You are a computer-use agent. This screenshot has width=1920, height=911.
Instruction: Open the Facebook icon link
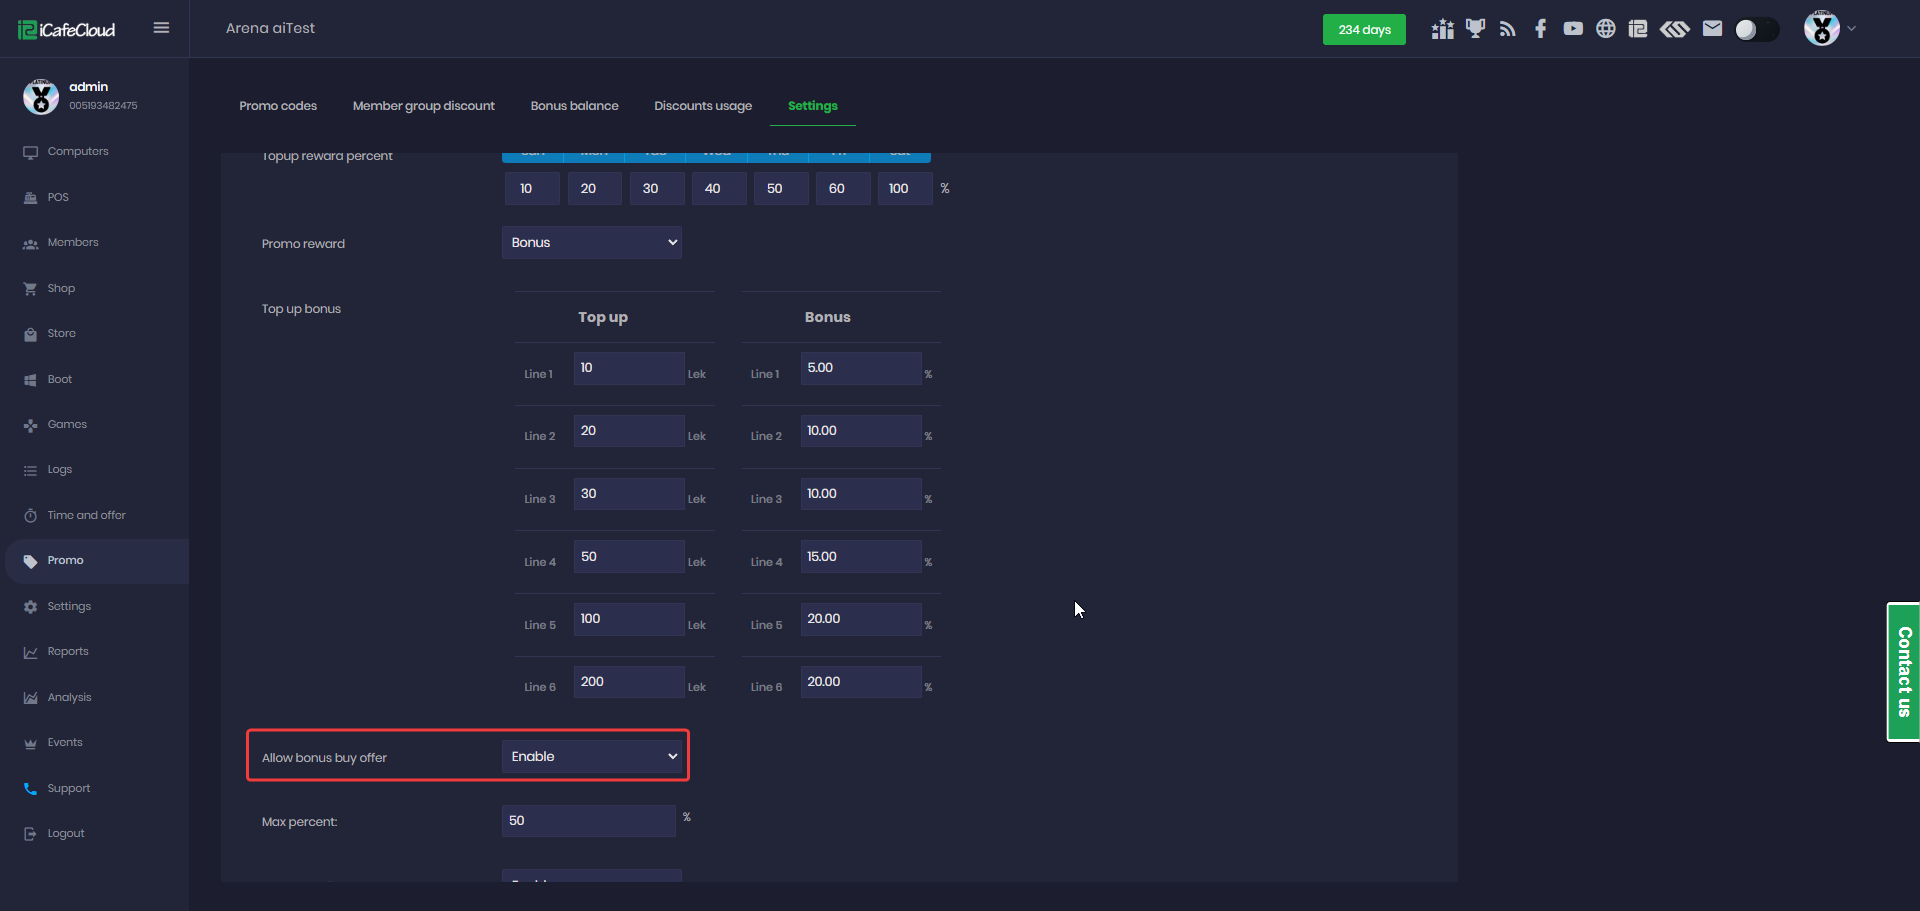[x=1540, y=29]
